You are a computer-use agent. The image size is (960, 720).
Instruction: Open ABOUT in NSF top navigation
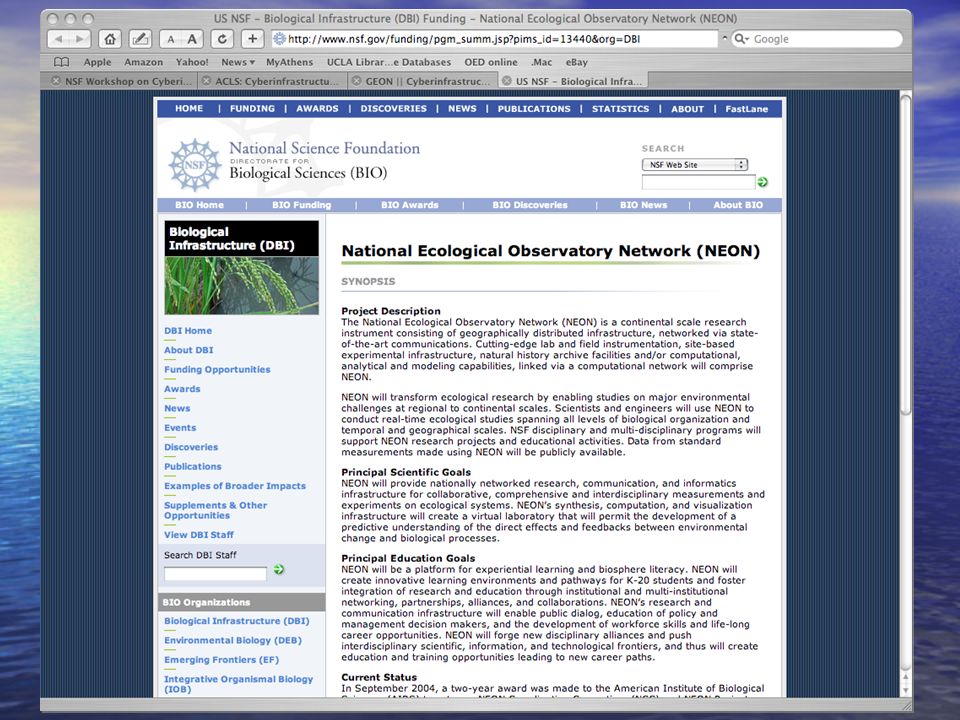click(688, 108)
